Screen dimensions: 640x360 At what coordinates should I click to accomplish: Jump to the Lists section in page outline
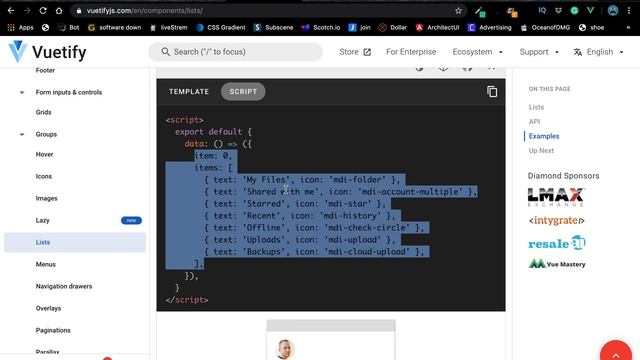[x=536, y=107]
